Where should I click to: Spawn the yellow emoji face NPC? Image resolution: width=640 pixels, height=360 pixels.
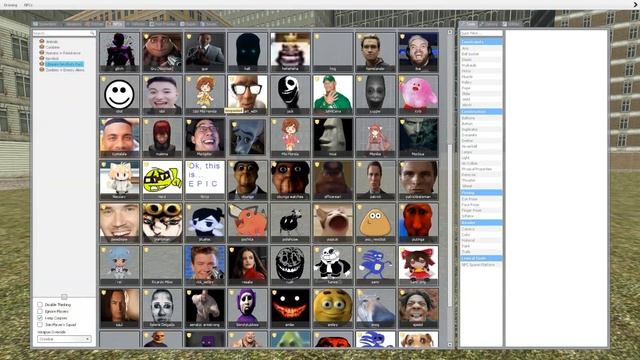click(333, 308)
